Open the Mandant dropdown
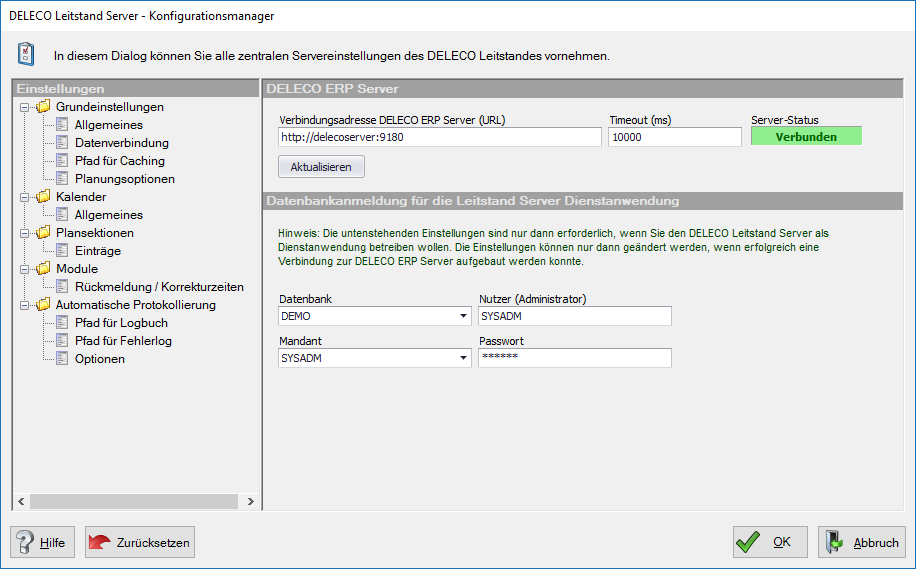916x569 pixels. [463, 358]
